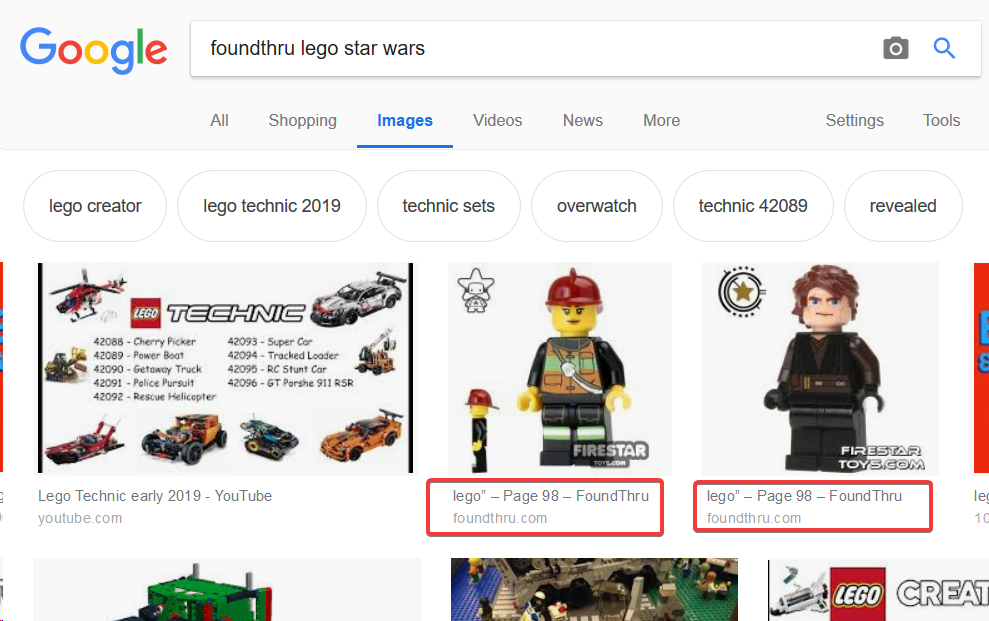Select the 'technic sets' suggestion chip
The width and height of the screenshot is (989, 621).
[x=448, y=206]
